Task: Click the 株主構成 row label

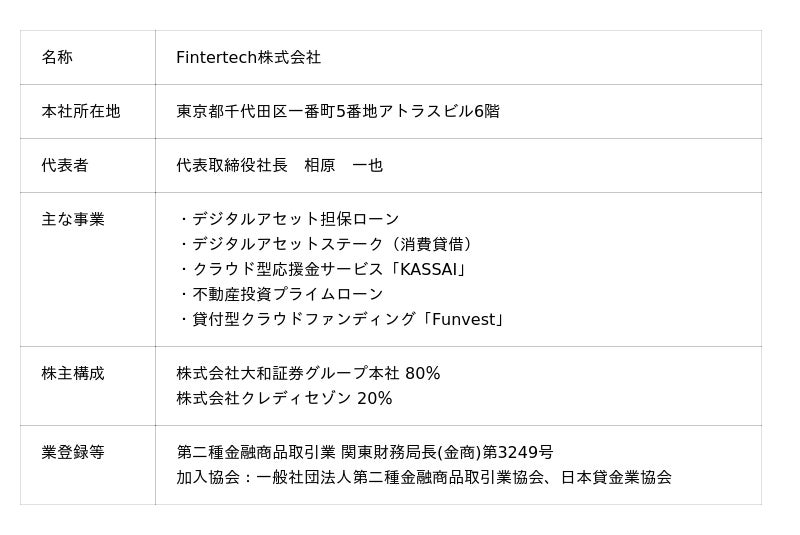Action: 73,374
